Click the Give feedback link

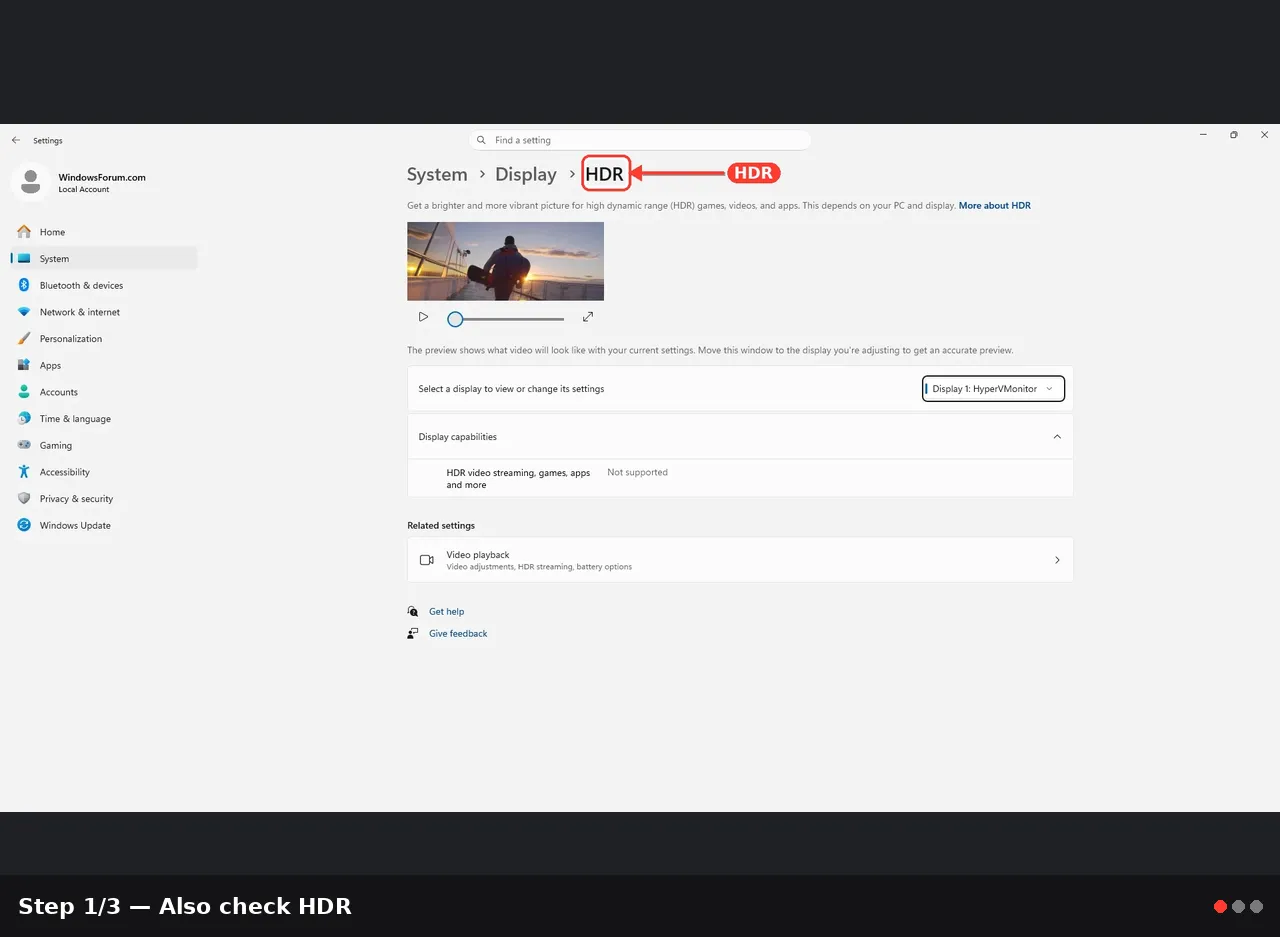pos(458,633)
